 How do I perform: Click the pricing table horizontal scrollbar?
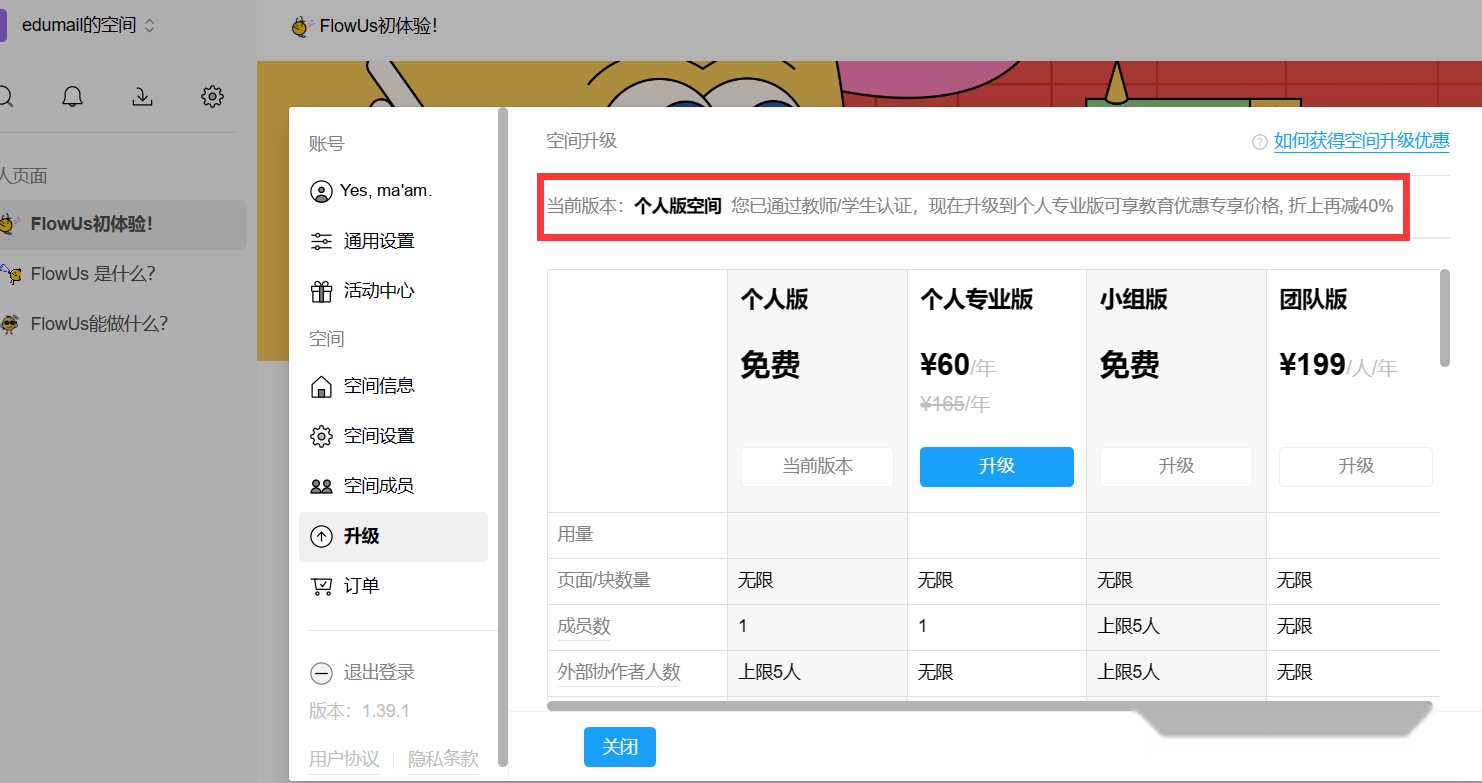point(990,706)
